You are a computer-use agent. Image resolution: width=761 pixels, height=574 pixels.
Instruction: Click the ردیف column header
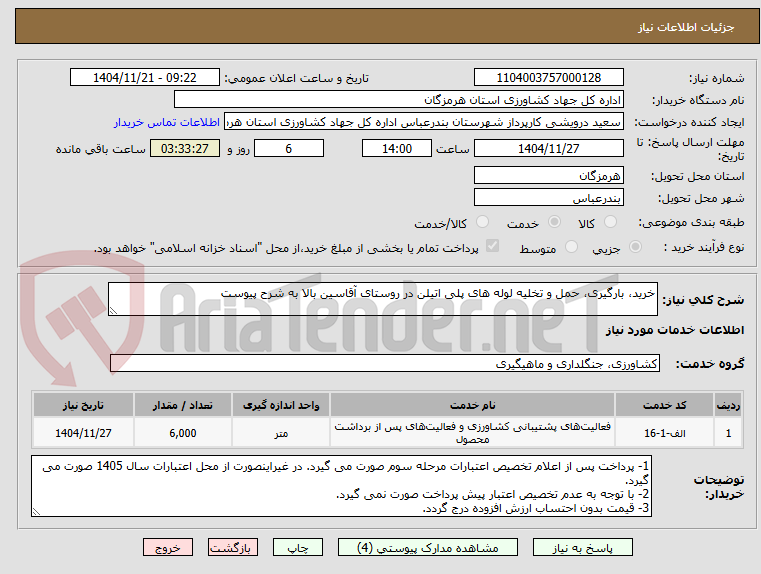[x=728, y=405]
